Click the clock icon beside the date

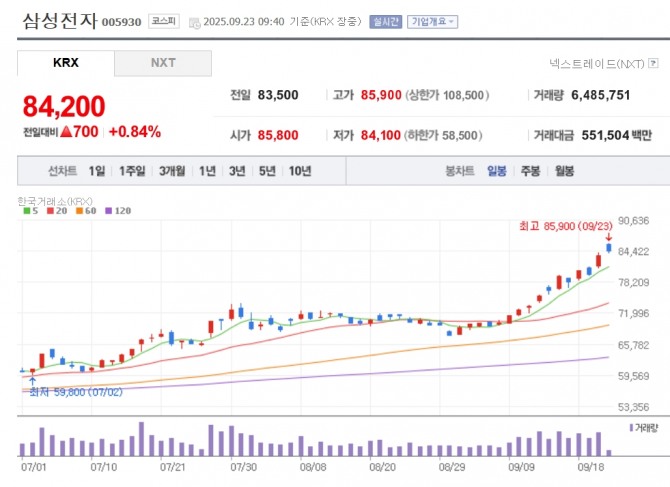point(194,21)
